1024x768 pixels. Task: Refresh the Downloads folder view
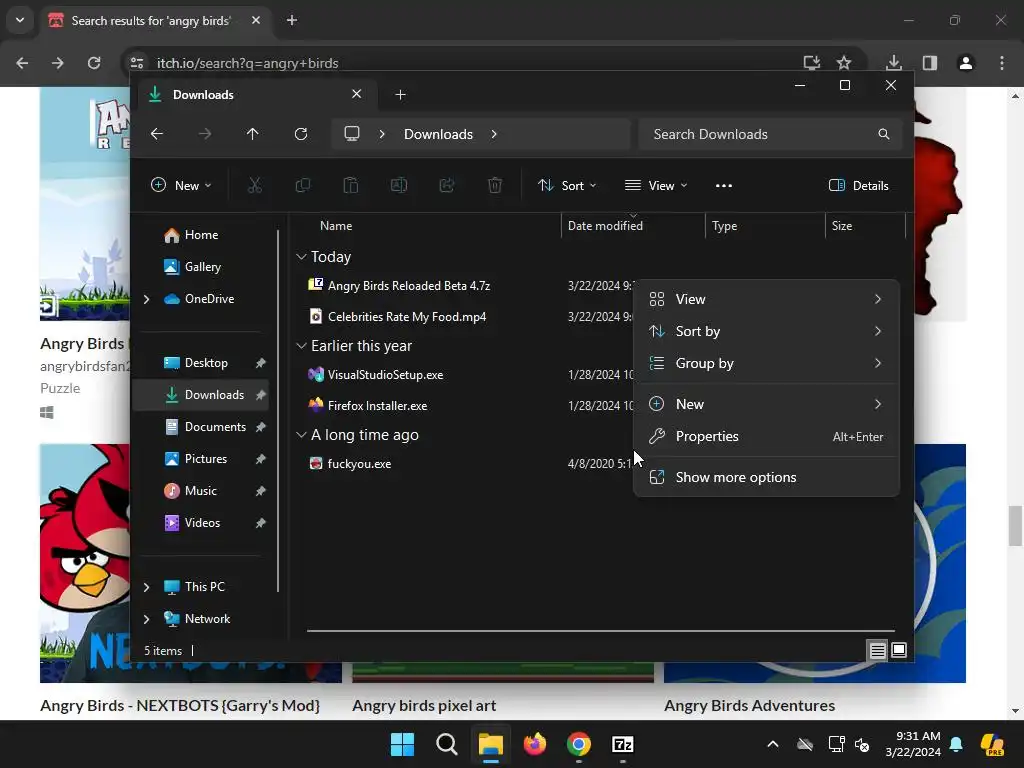[301, 134]
